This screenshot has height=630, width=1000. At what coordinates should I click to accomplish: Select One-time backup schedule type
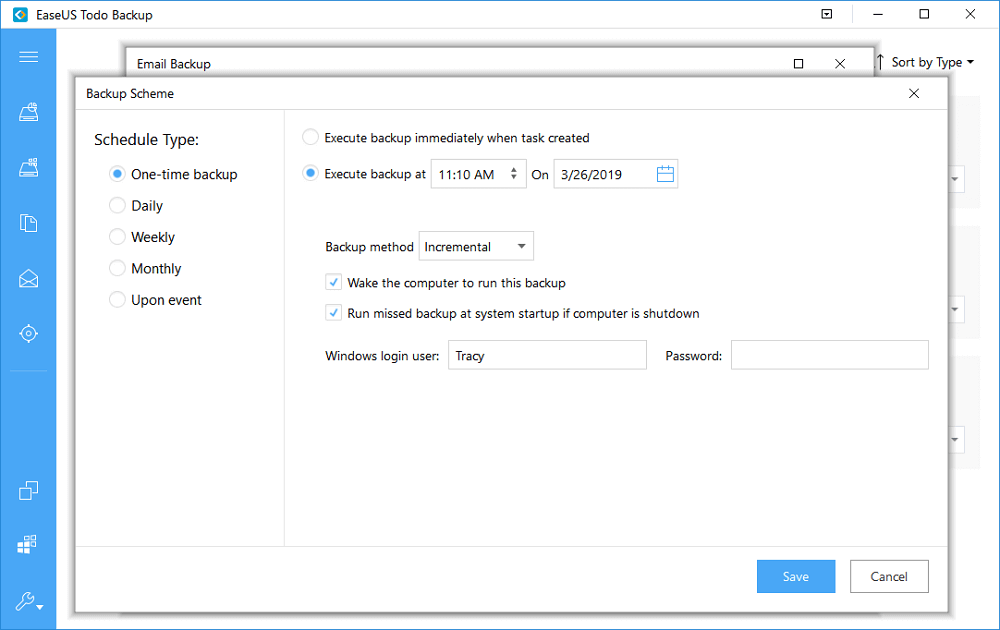pos(173,174)
